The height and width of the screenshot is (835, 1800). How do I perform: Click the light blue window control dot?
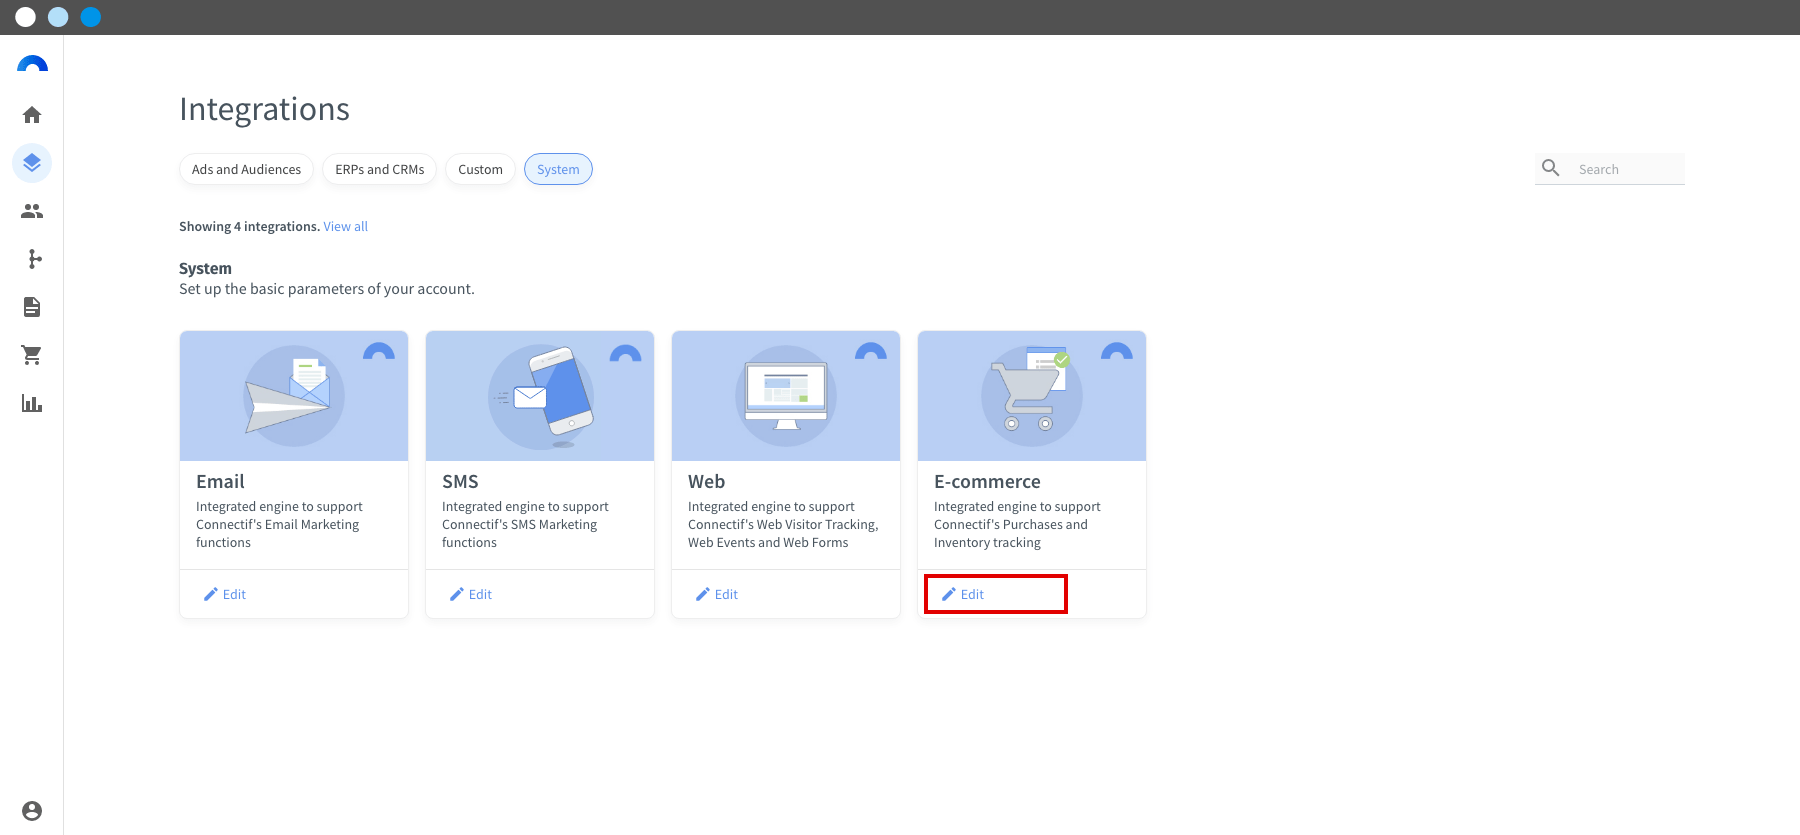click(x=58, y=17)
